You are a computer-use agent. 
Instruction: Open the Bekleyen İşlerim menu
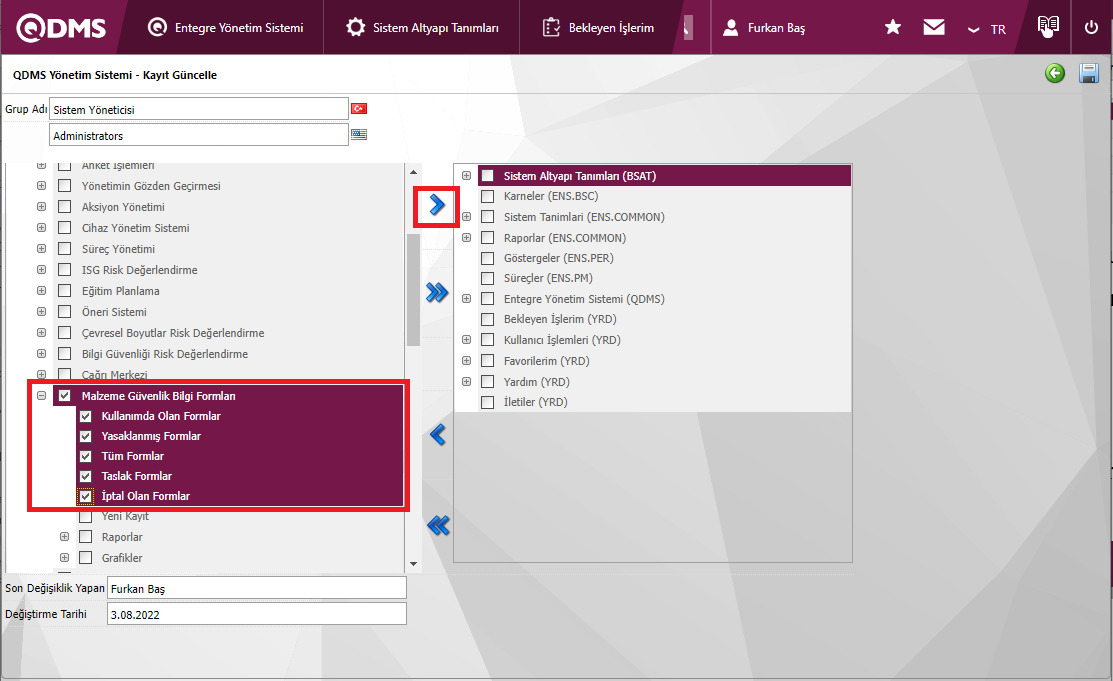pos(598,28)
